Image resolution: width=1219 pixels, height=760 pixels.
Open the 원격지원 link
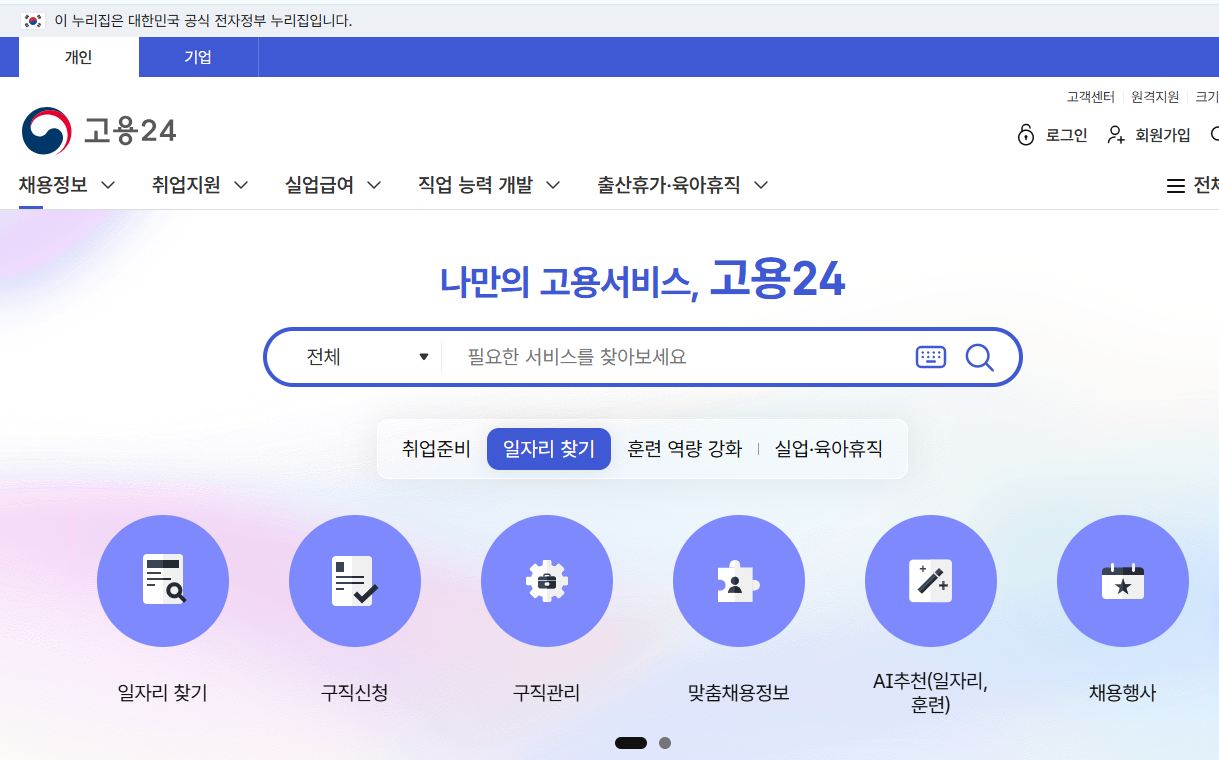click(1155, 97)
